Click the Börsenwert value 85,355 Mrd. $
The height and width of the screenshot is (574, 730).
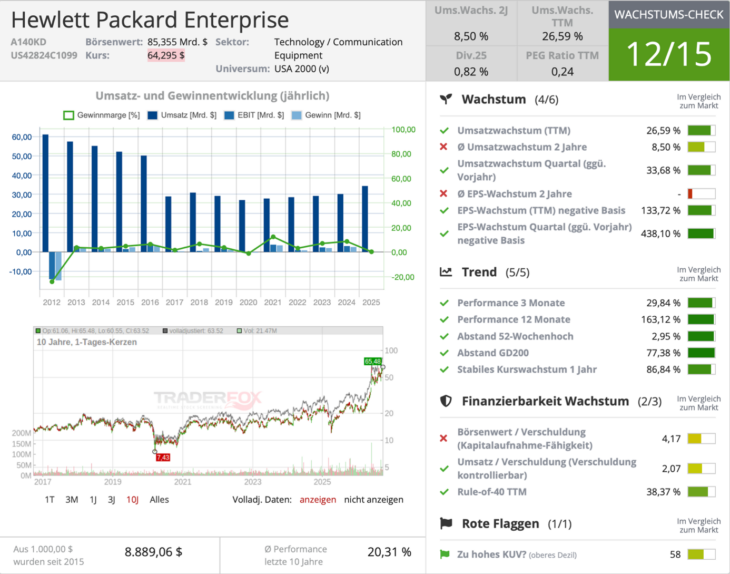click(x=177, y=42)
